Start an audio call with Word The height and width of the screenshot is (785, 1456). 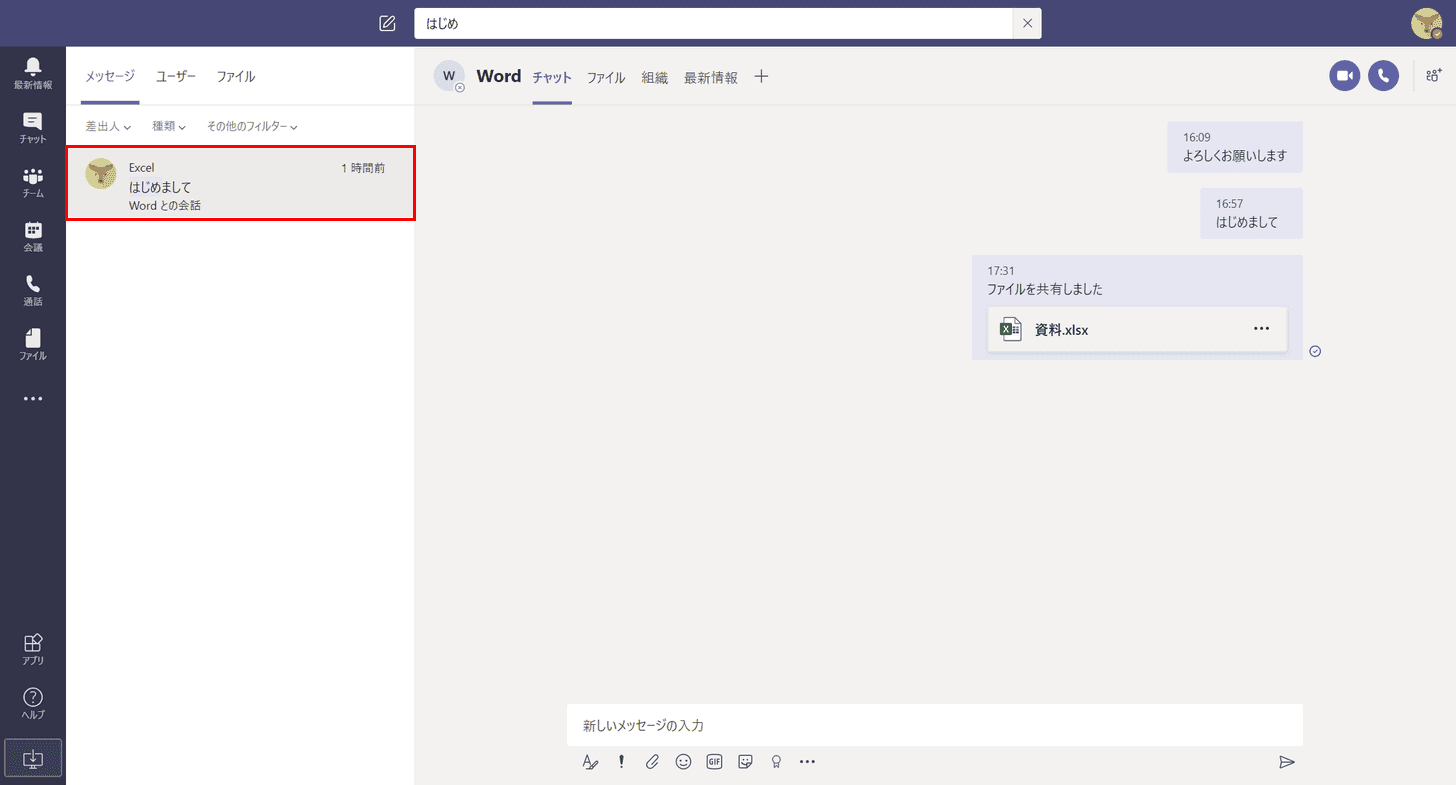1383,76
